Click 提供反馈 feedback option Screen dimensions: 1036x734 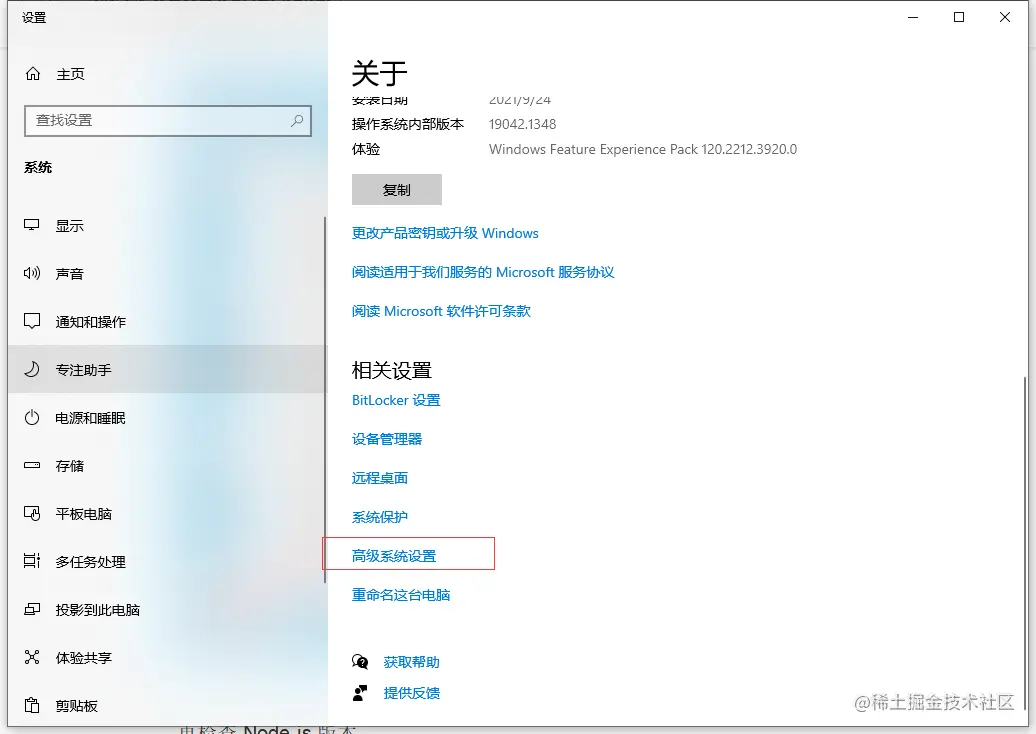tap(410, 692)
